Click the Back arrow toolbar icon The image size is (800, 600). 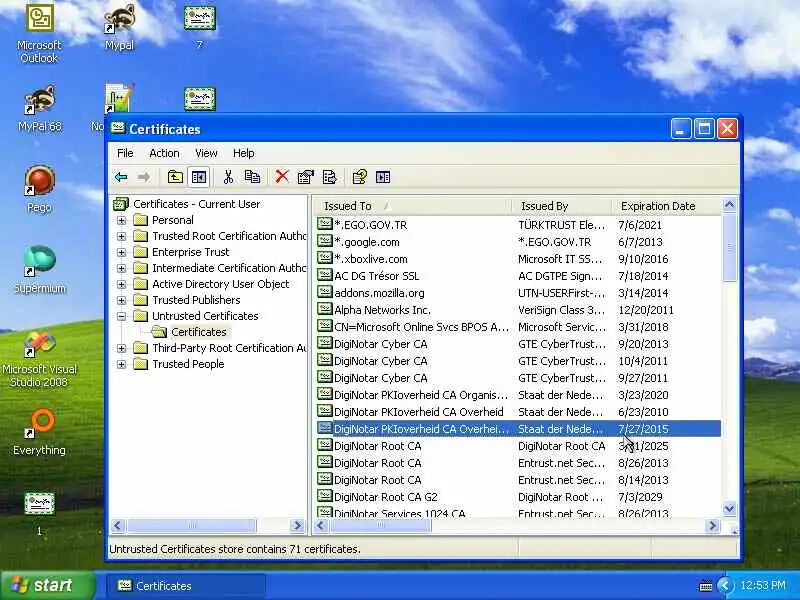pos(121,177)
